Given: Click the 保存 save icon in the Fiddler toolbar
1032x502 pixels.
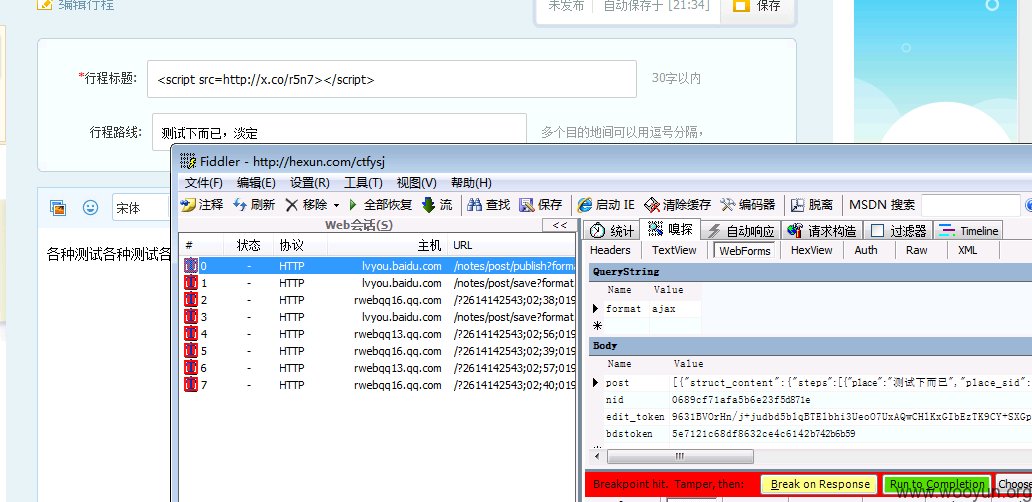Looking at the screenshot, I should (527, 205).
